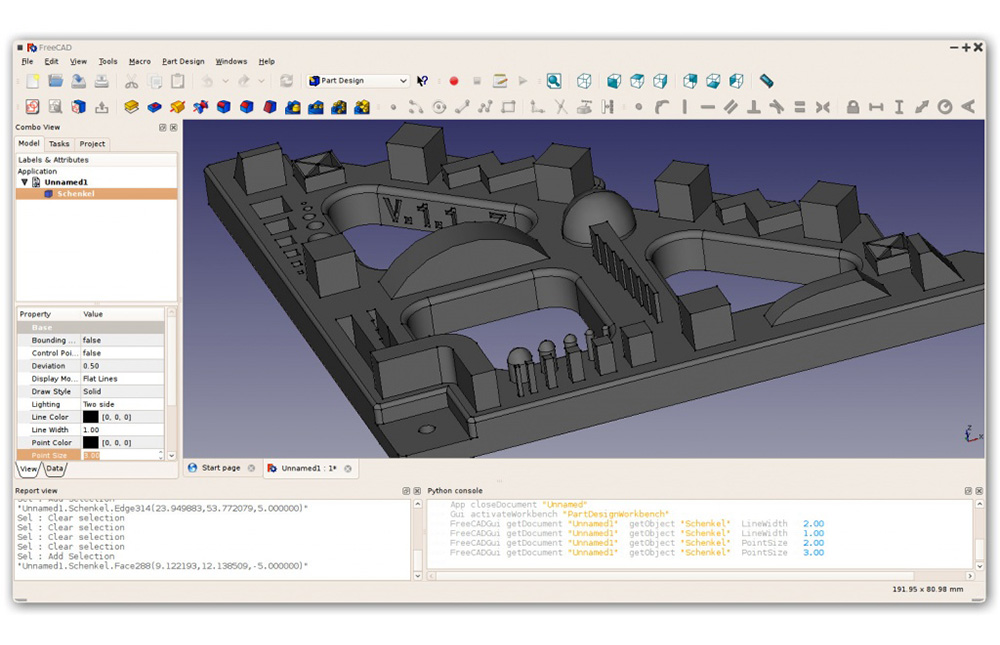Click the Line Color black swatch

[91, 417]
